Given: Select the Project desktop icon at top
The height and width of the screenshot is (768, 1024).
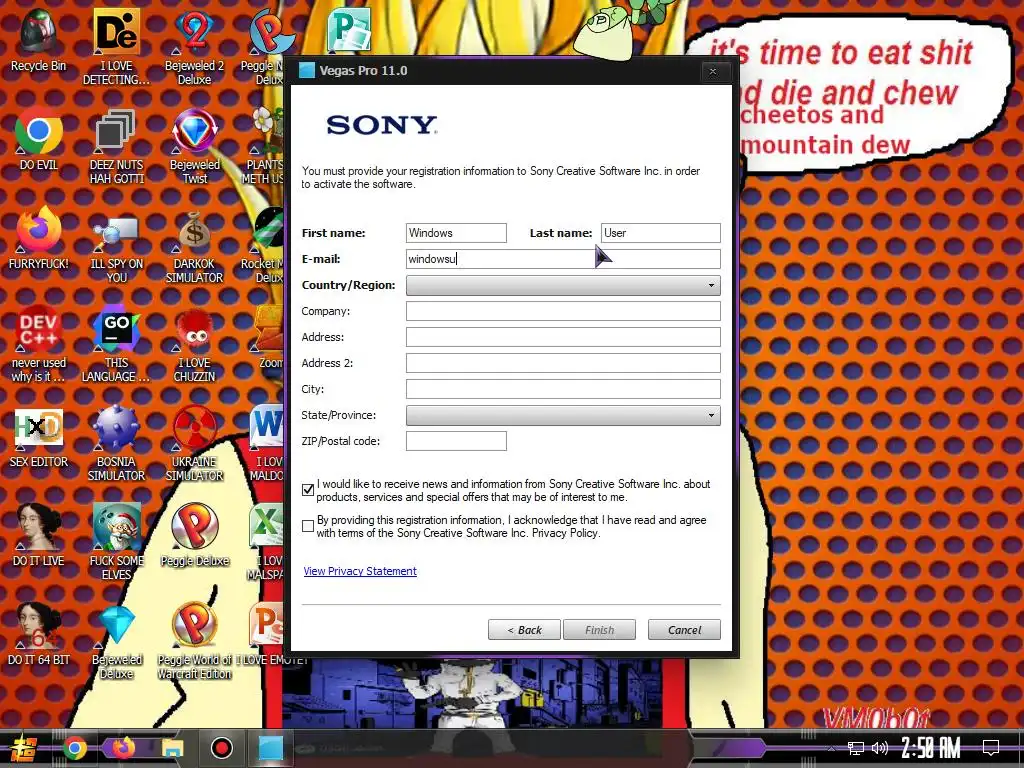Looking at the screenshot, I should tap(349, 29).
